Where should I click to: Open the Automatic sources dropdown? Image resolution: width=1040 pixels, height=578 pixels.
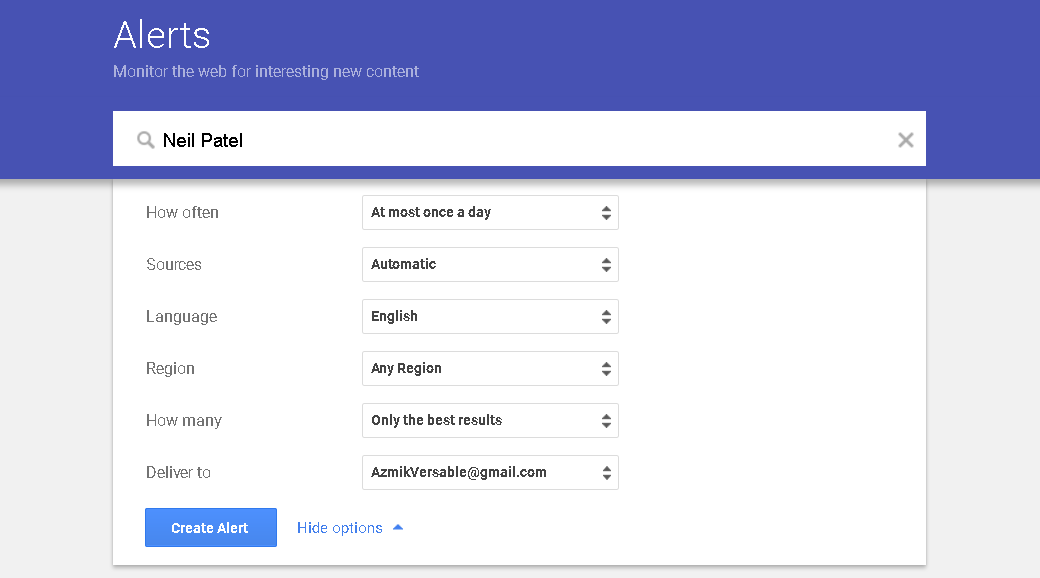[x=490, y=264]
